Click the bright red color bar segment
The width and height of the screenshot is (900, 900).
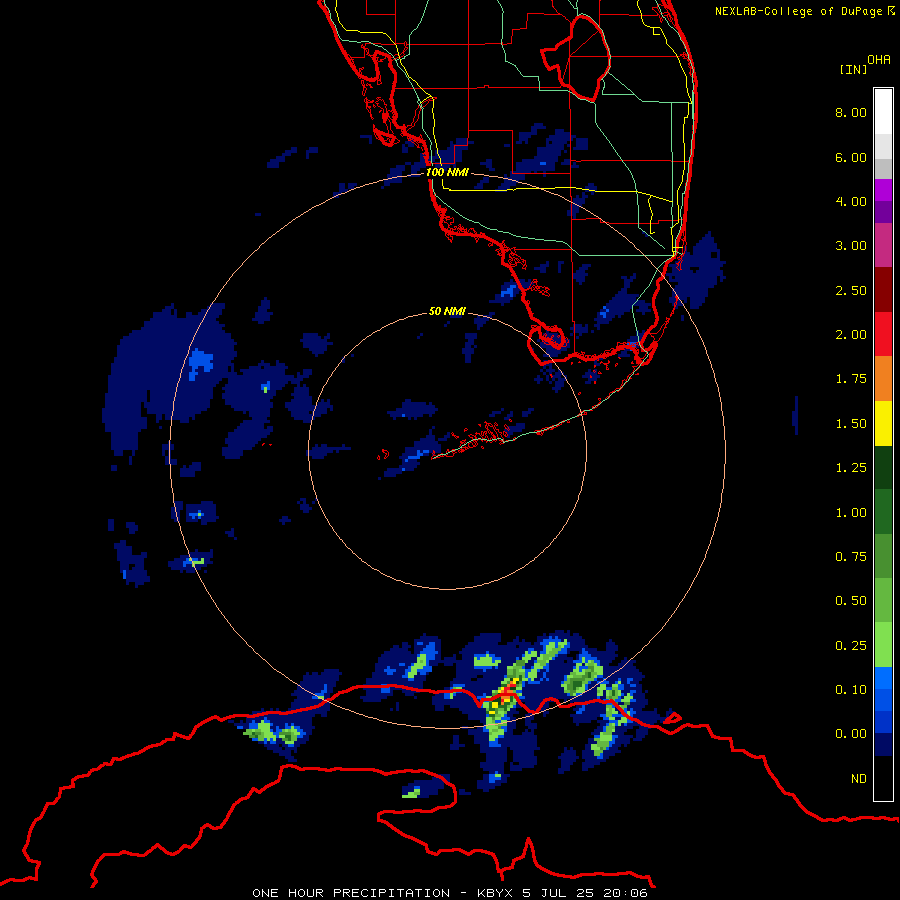(x=883, y=334)
